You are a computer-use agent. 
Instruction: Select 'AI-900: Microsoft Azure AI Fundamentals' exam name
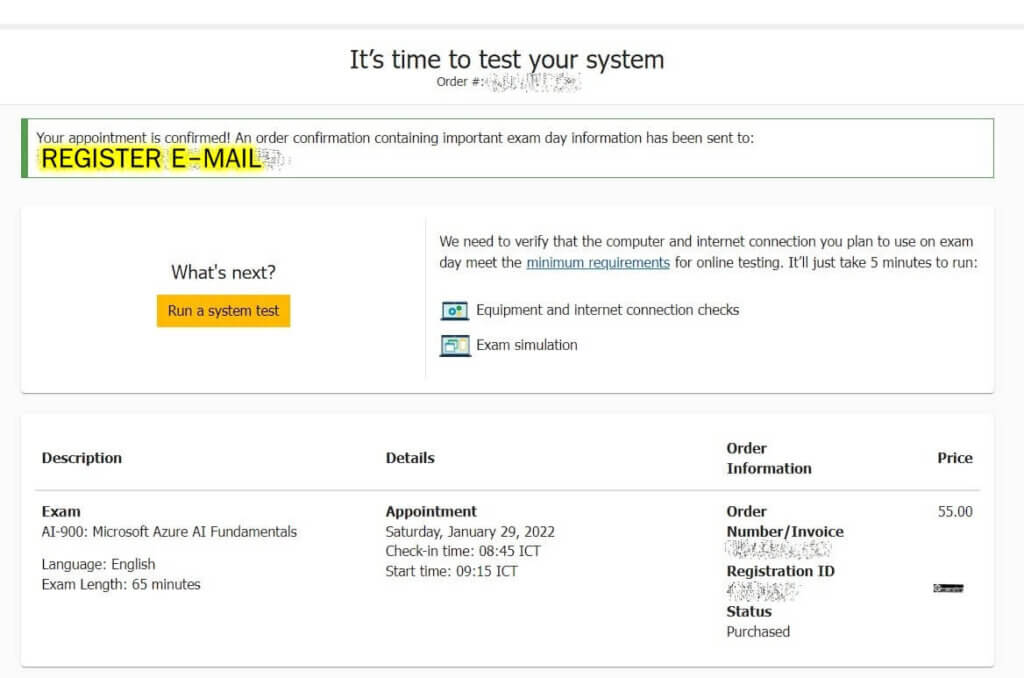coord(169,532)
